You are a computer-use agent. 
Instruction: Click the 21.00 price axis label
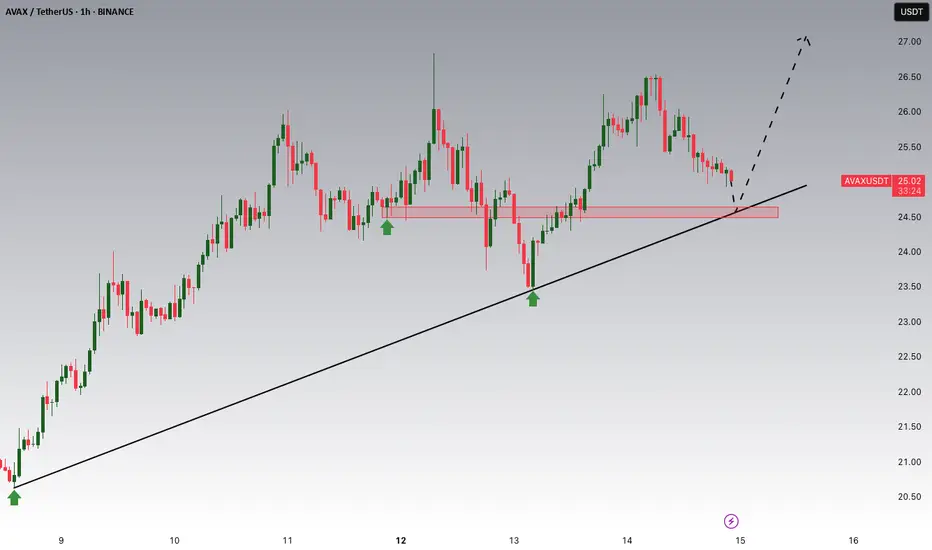tap(909, 462)
